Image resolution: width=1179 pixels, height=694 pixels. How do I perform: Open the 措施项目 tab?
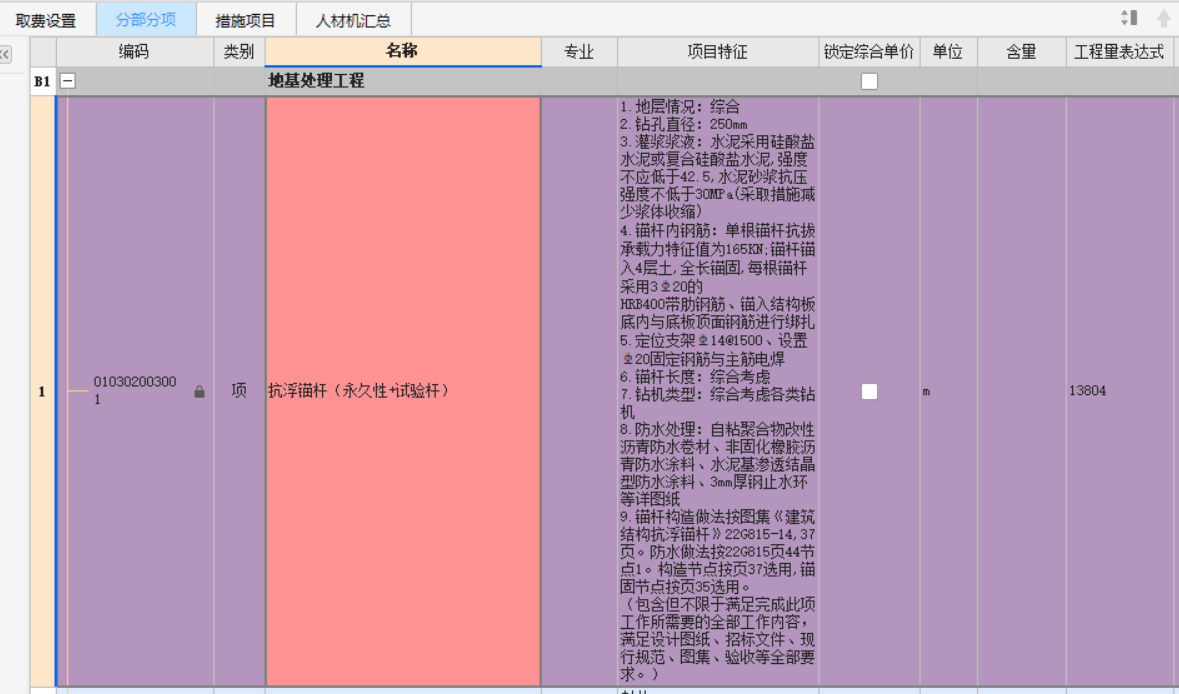(x=246, y=20)
